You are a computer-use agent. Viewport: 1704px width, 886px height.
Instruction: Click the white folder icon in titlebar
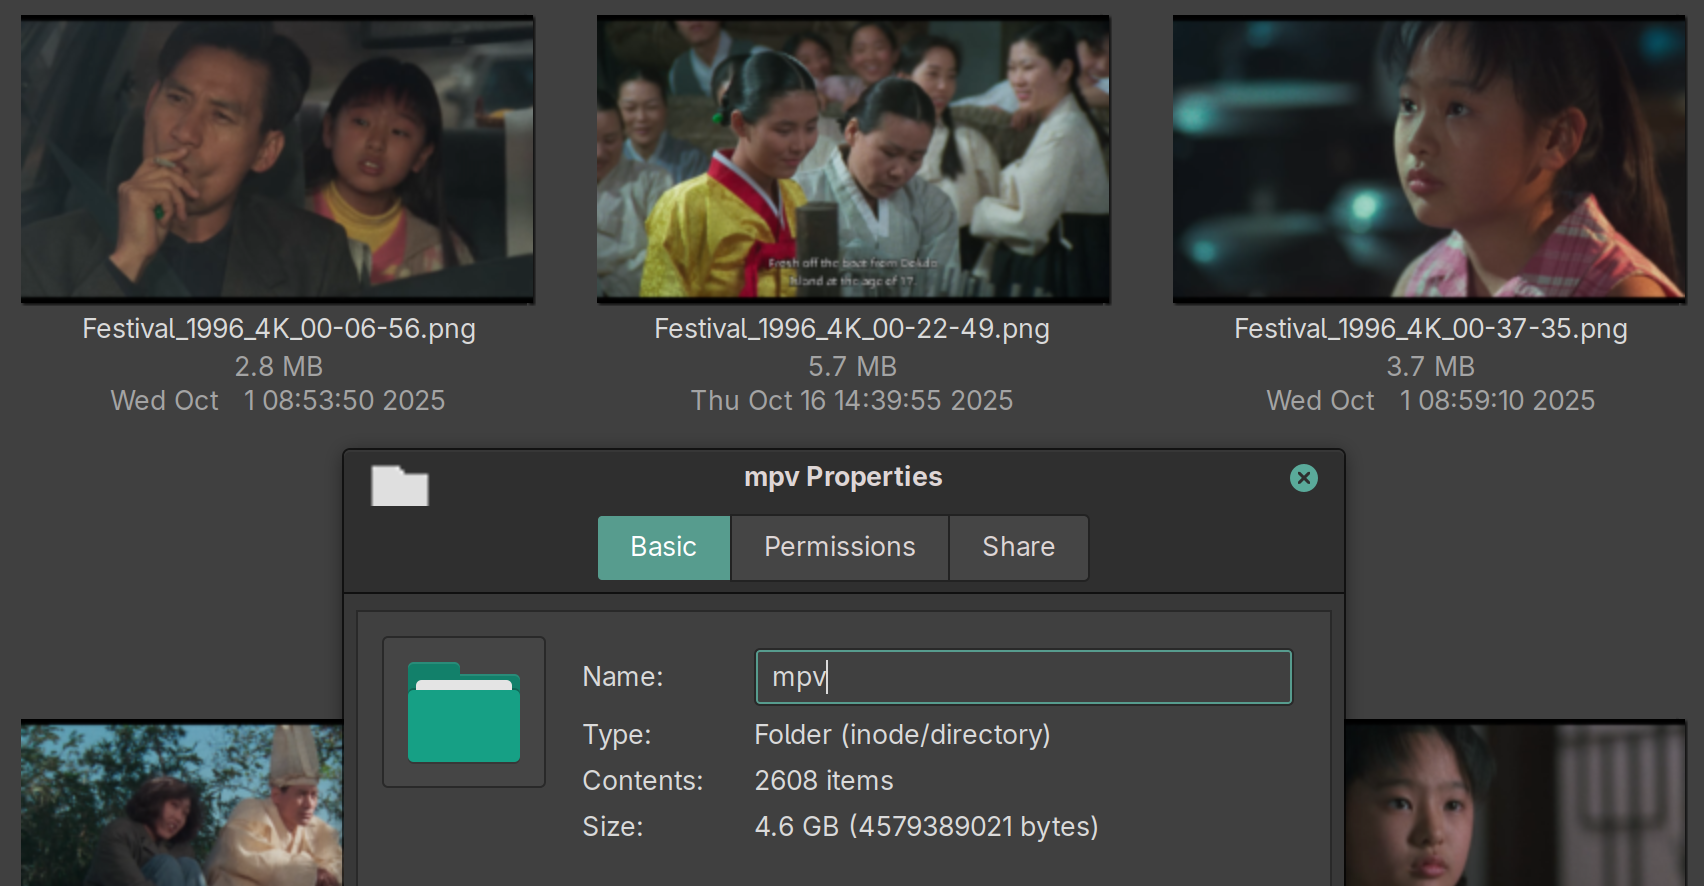pos(400,486)
